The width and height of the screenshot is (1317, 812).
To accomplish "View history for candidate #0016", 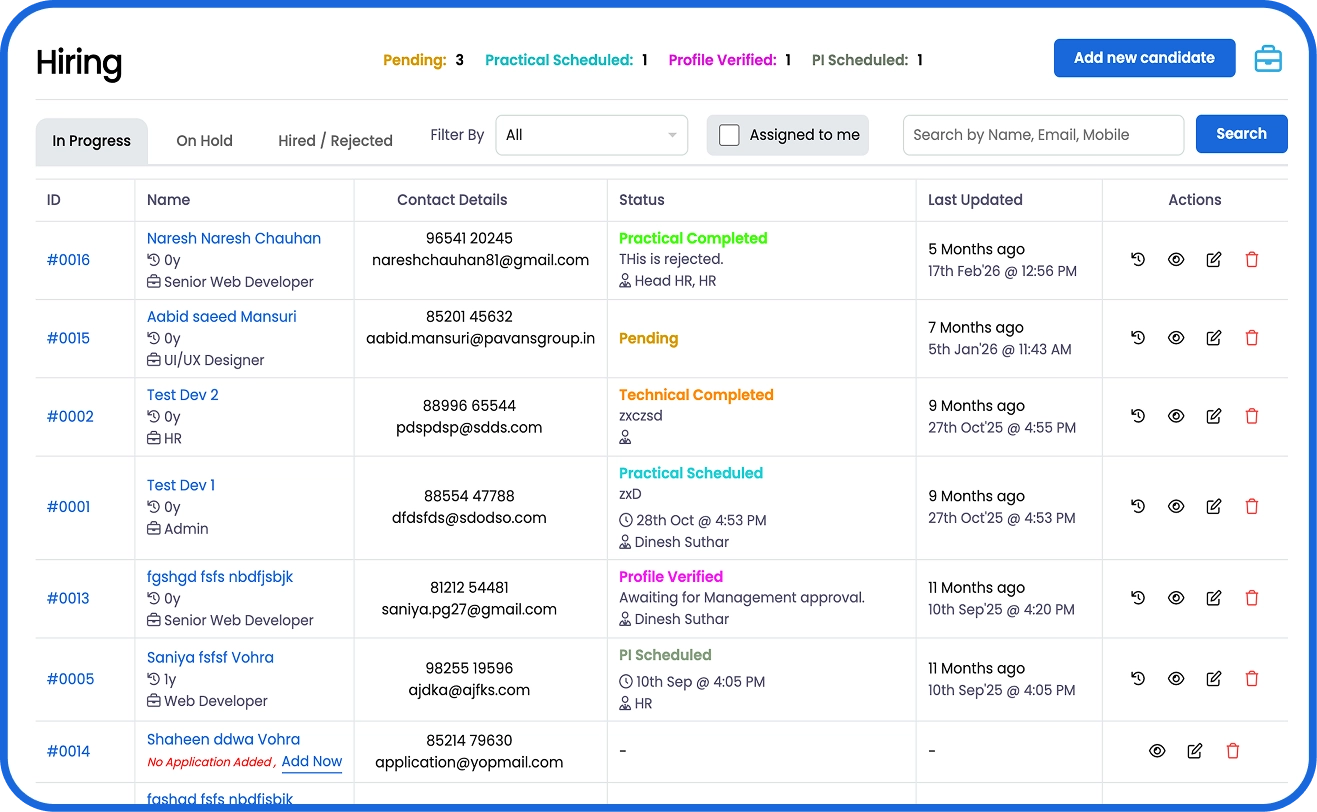I will (x=1138, y=260).
